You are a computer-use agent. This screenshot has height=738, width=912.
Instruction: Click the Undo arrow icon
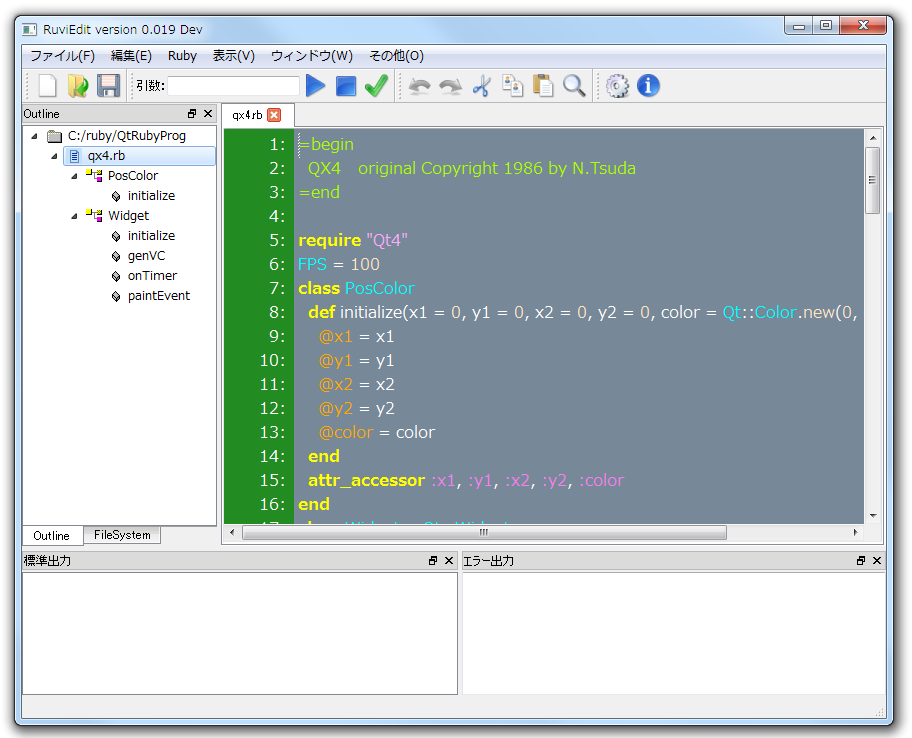pos(419,86)
